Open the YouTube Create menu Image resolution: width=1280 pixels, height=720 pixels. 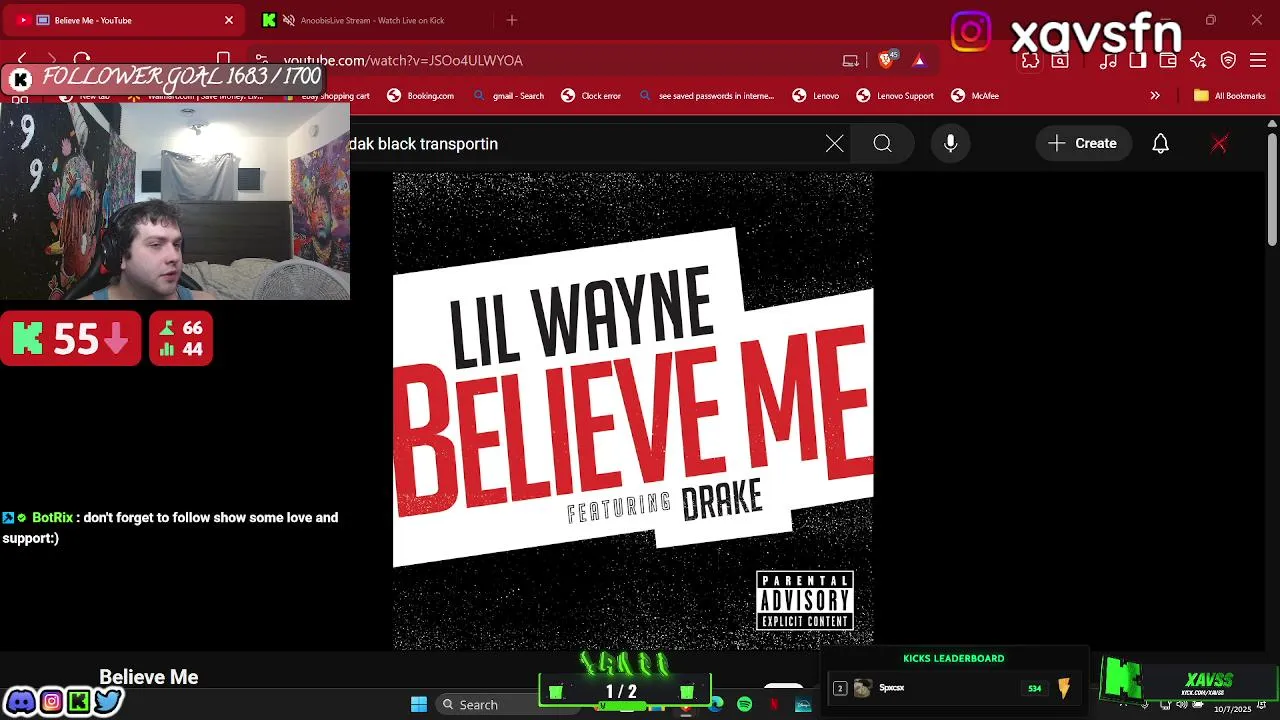click(x=1083, y=144)
